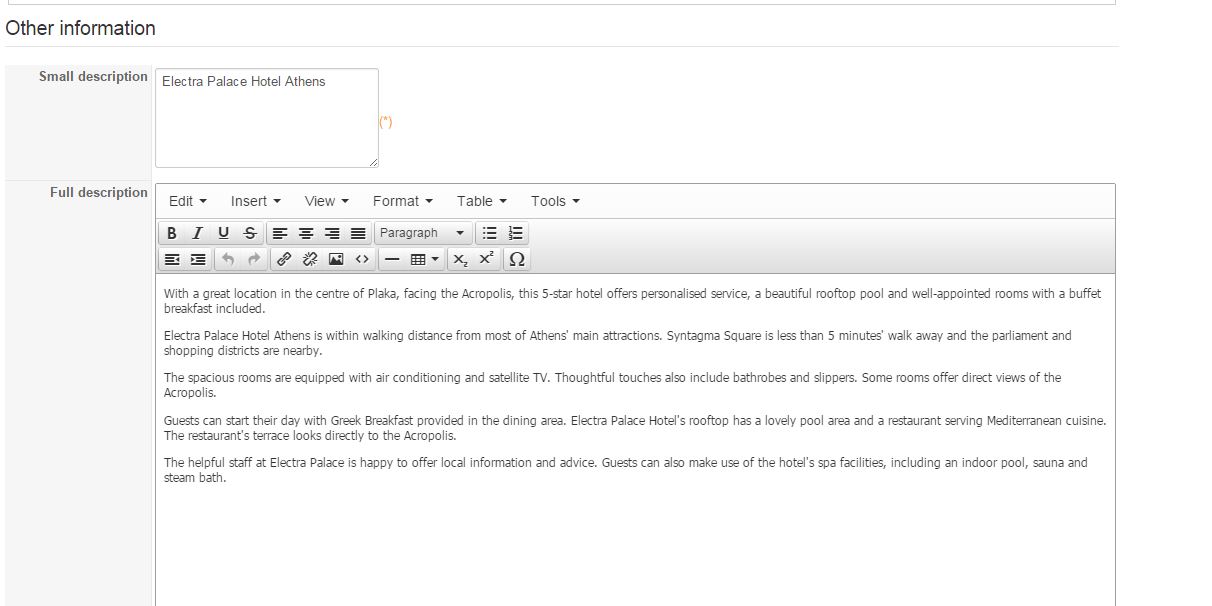Toggle italic formatting

coord(198,233)
